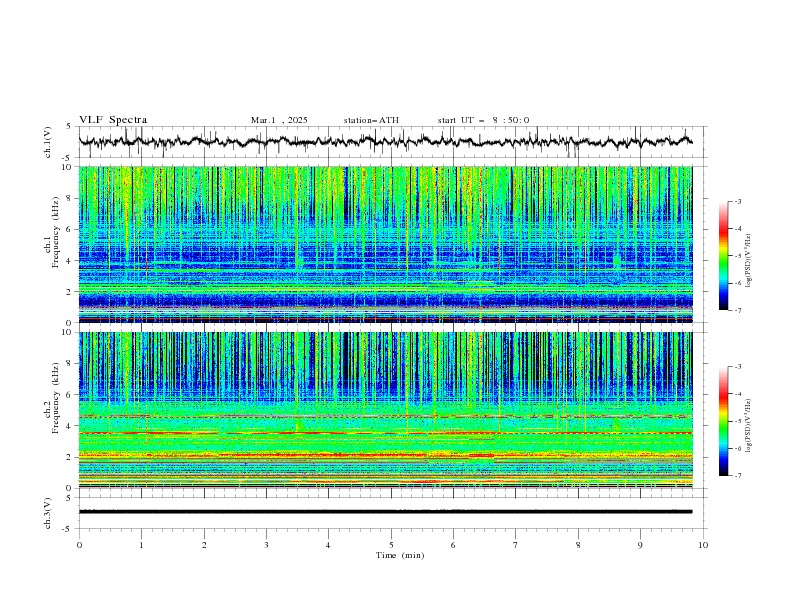This screenshot has height=612, width=792.
Task: Click the ch.1 color bar 'log(PSD)(V²/Hz)' label
Action: point(748,261)
